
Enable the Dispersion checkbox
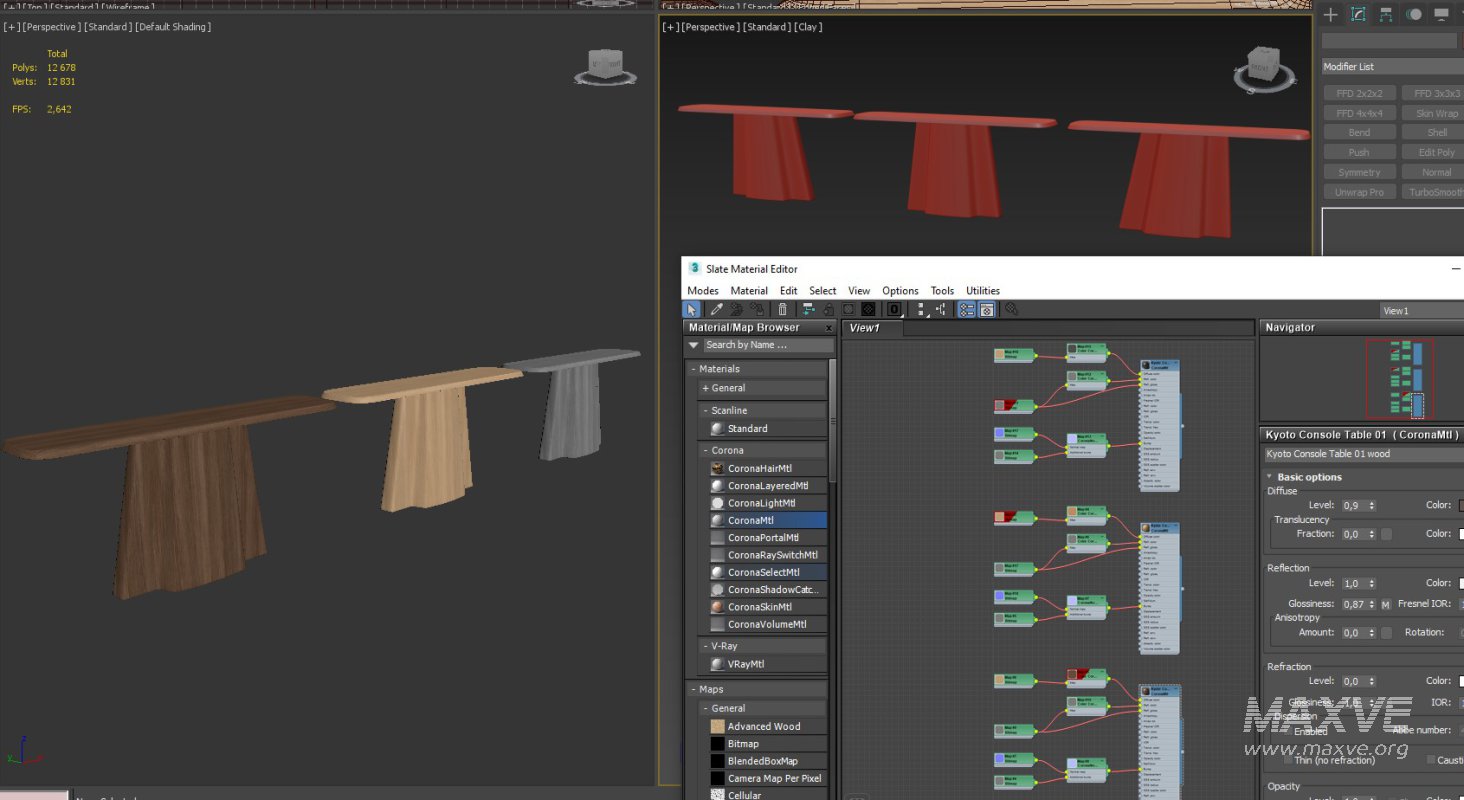coord(1288,731)
